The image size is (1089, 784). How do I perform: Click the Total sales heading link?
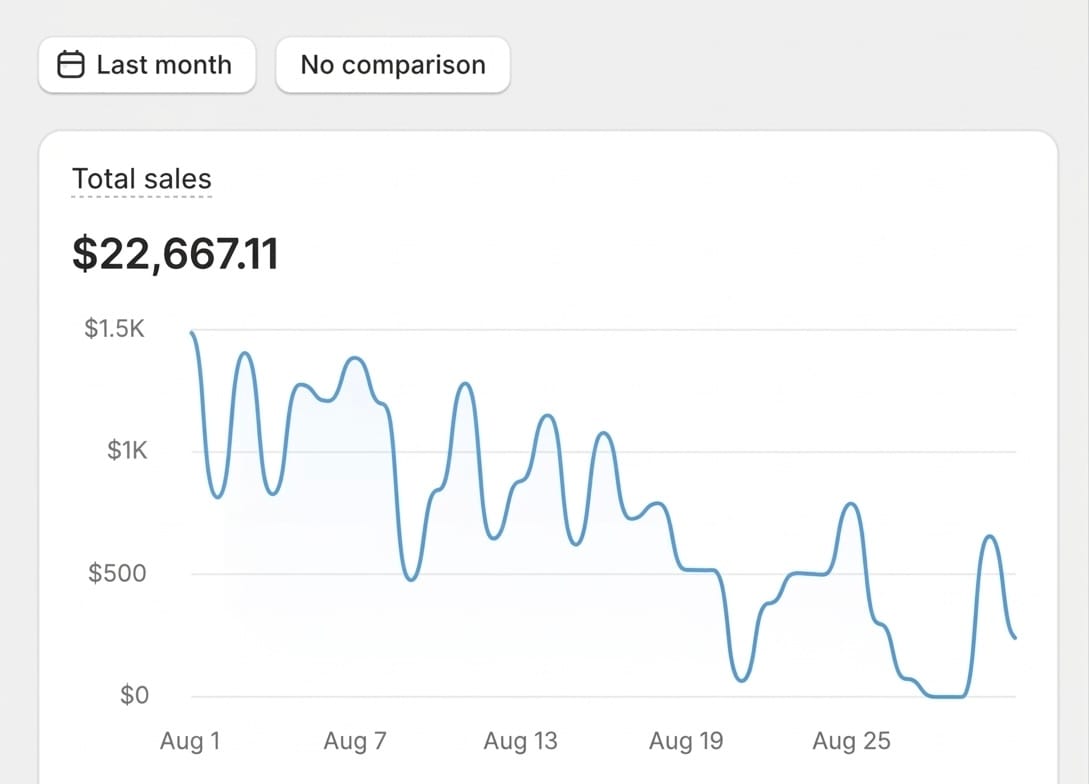(142, 179)
